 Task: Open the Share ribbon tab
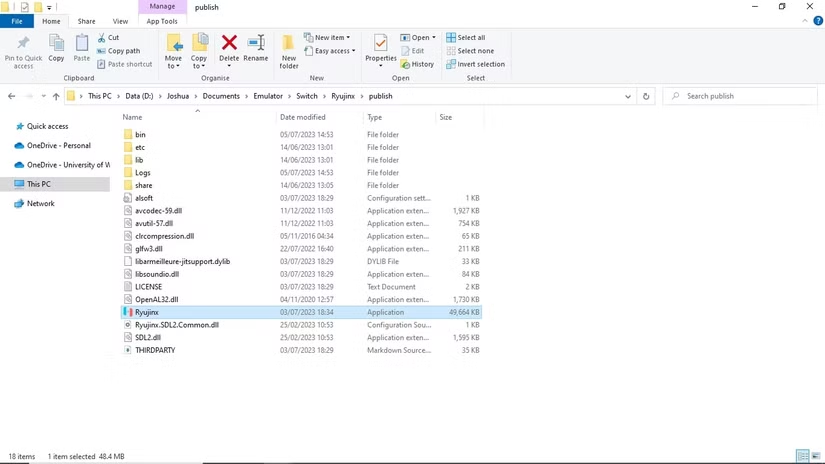point(86,22)
